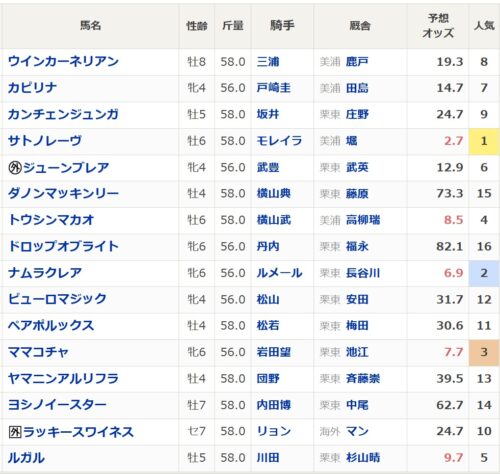Click yellow popularity cell ranked 1
The image size is (500, 474).
click(x=484, y=141)
